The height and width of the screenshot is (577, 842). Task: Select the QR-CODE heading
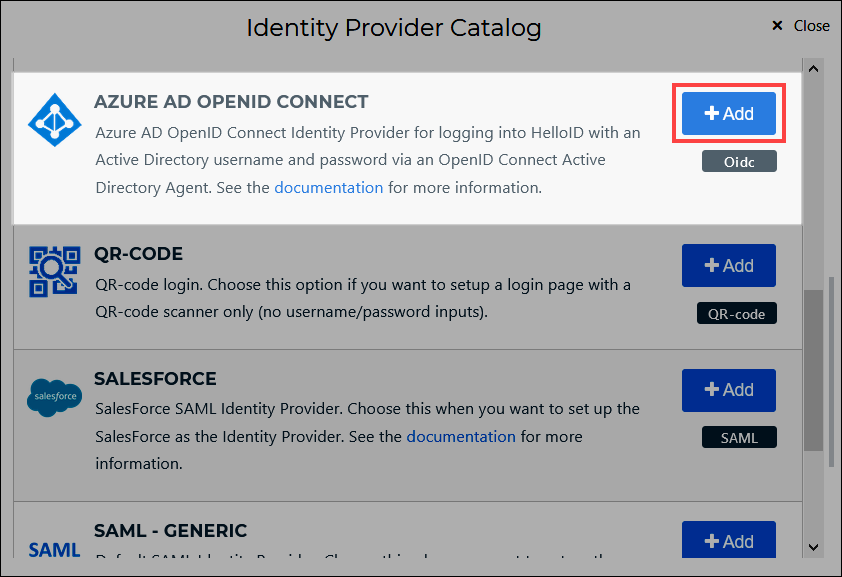click(x=139, y=253)
